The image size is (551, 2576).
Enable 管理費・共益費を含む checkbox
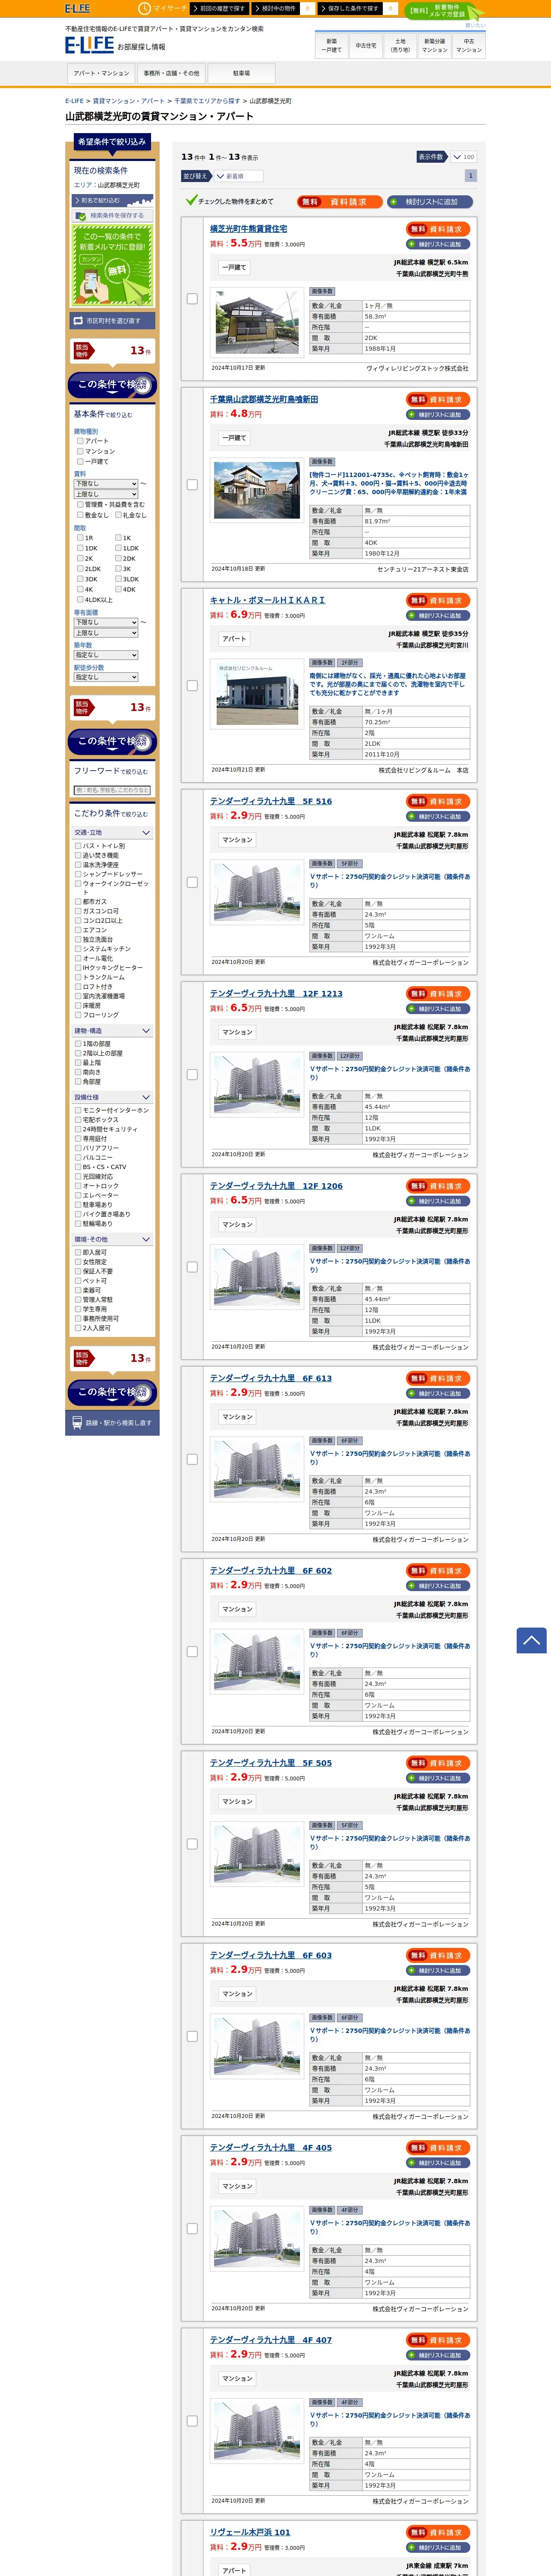(80, 505)
